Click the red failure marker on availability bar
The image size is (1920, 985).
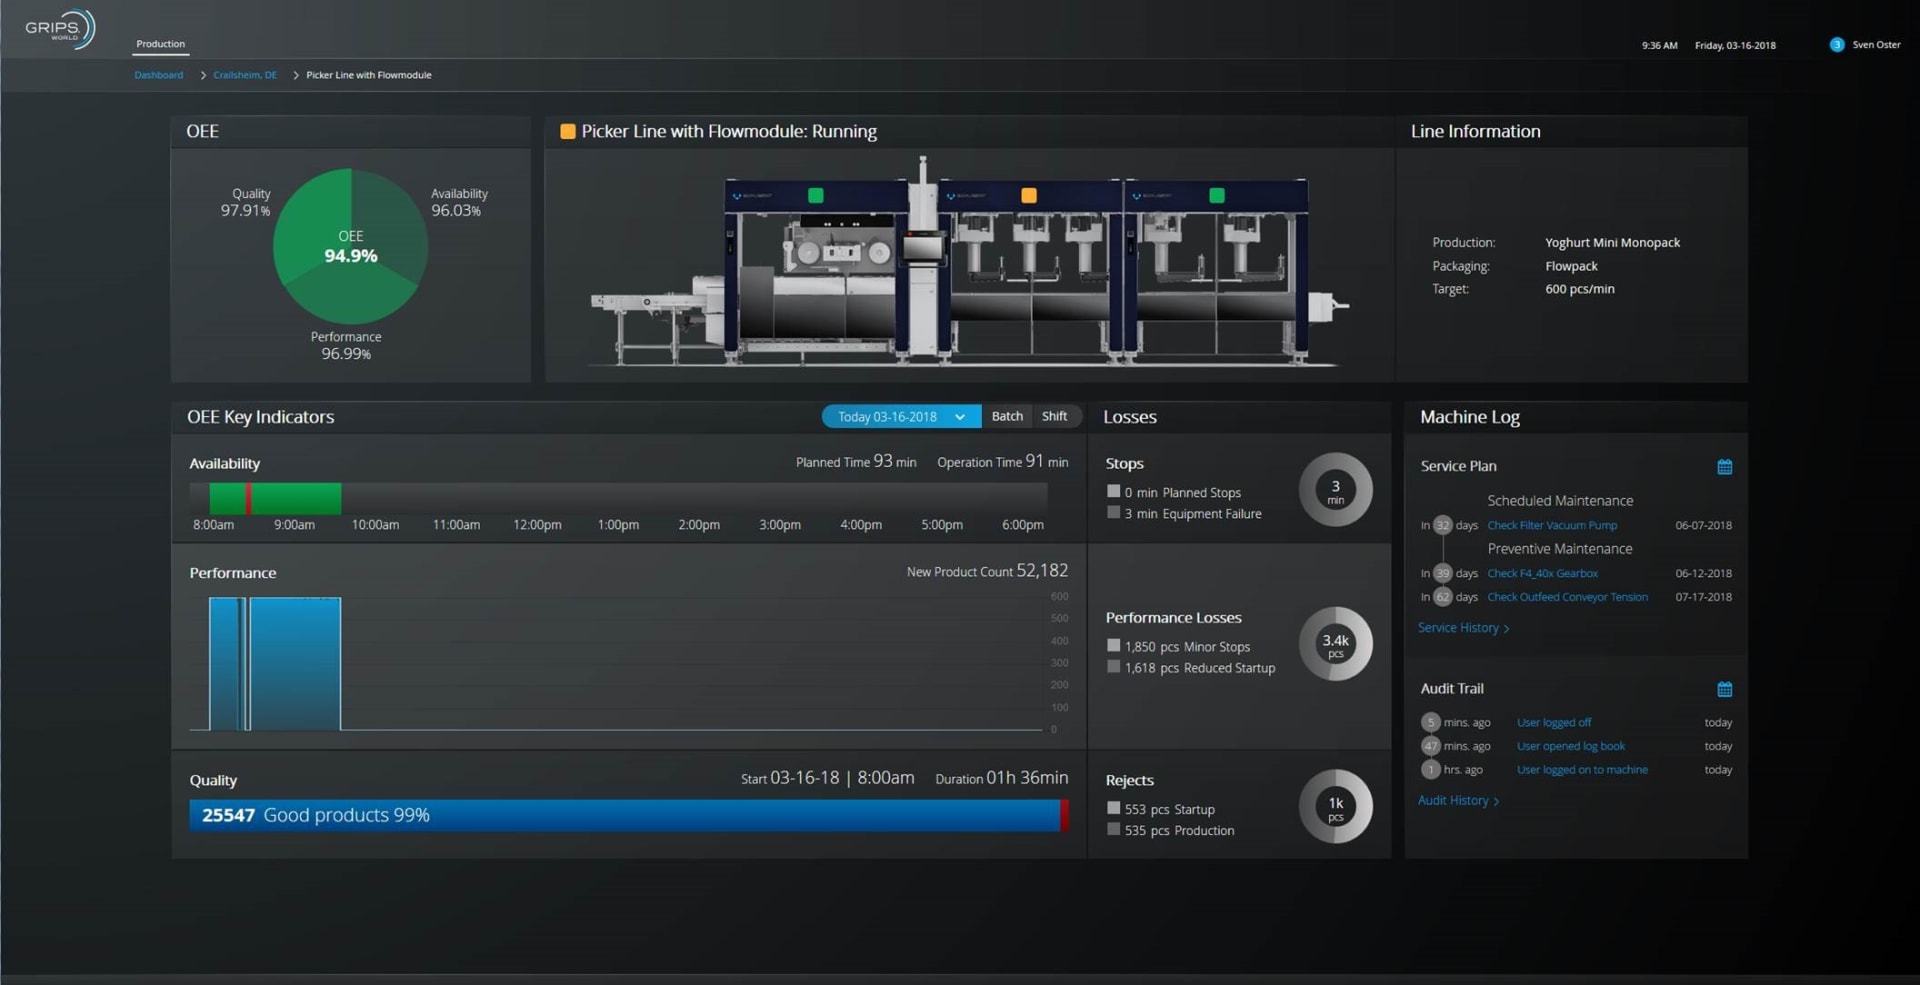coord(249,498)
